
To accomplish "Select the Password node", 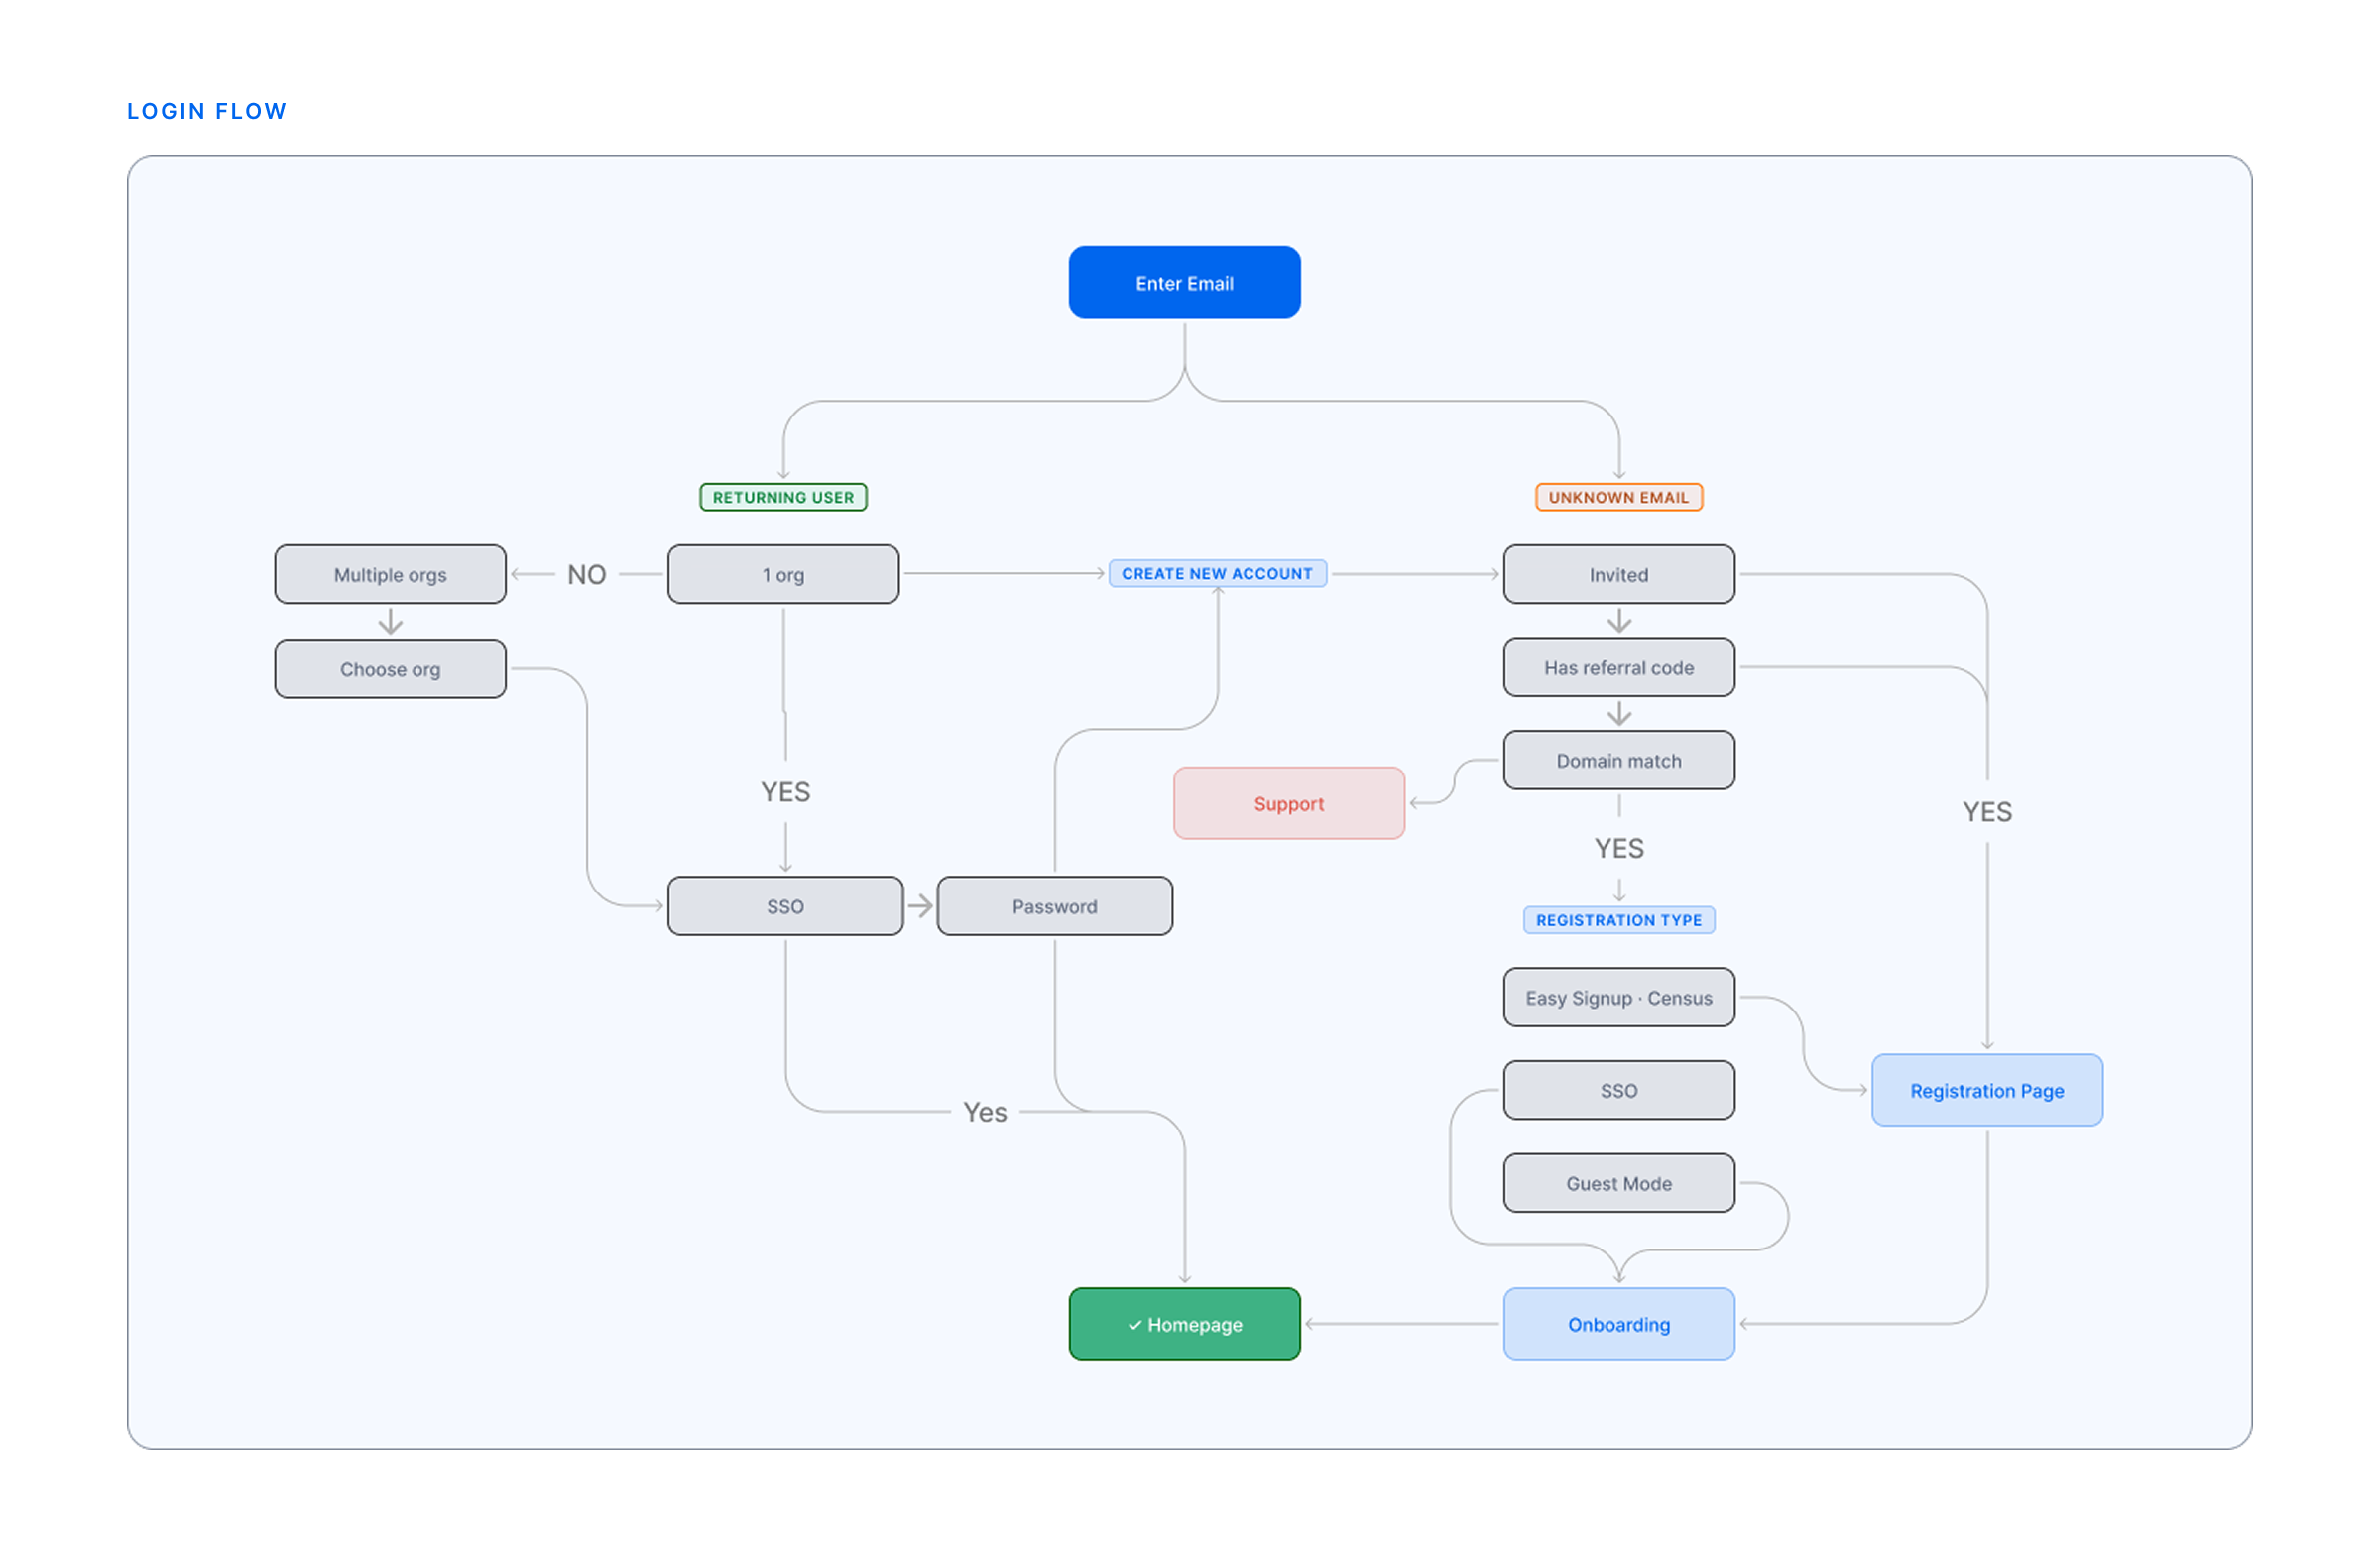I will (x=1054, y=907).
